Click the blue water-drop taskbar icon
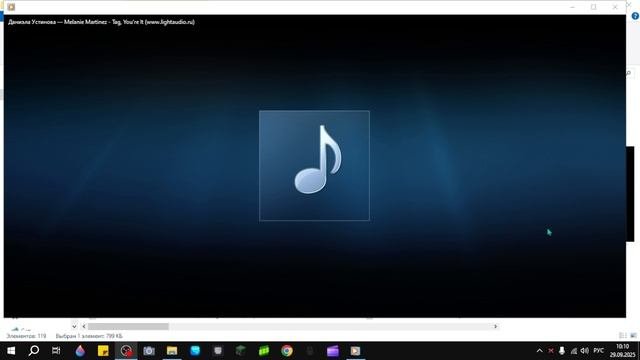The height and width of the screenshot is (360, 640). coord(80,351)
